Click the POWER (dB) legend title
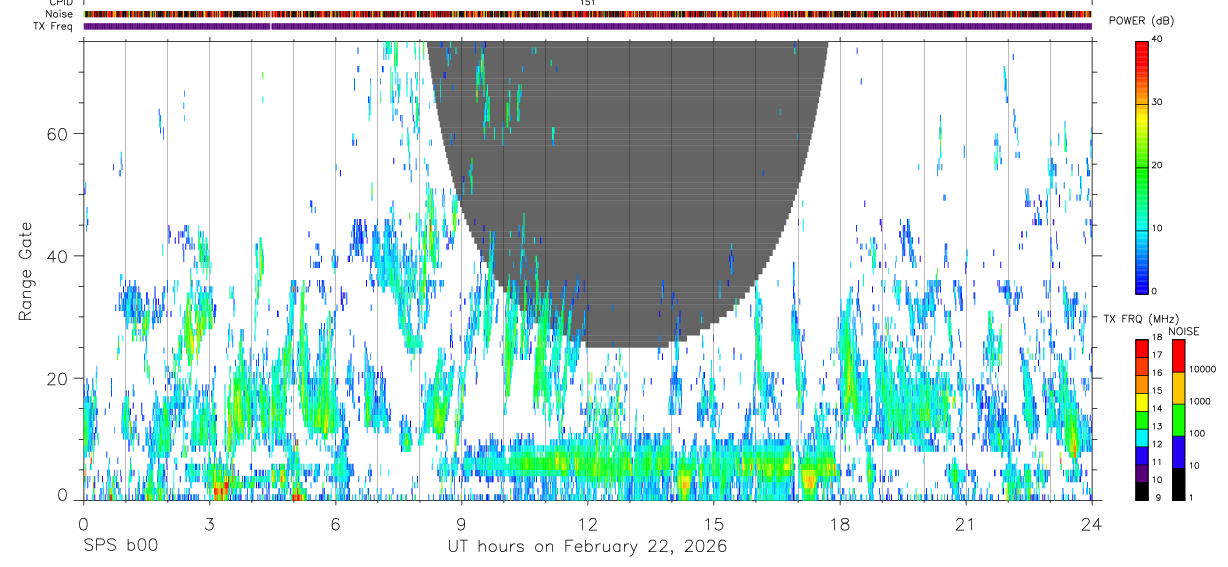 [1142, 21]
